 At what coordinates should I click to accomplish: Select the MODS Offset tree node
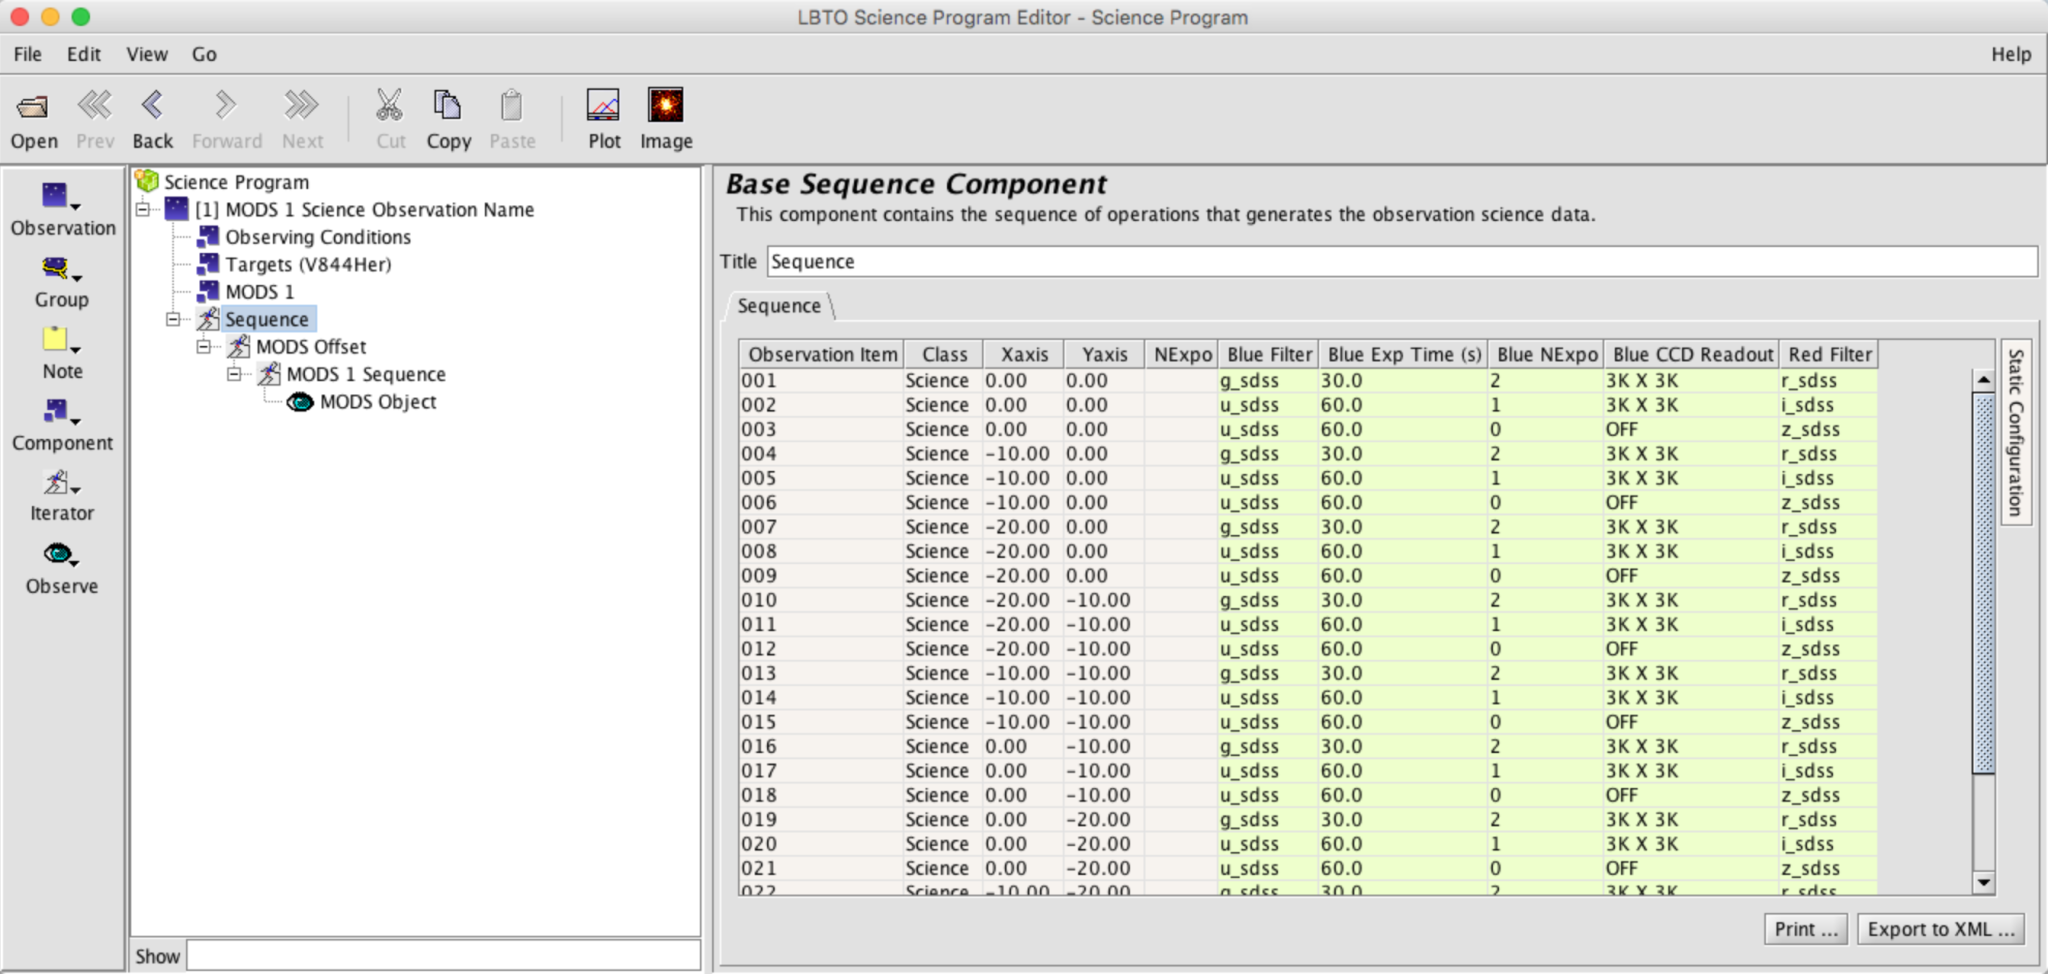tap(311, 347)
